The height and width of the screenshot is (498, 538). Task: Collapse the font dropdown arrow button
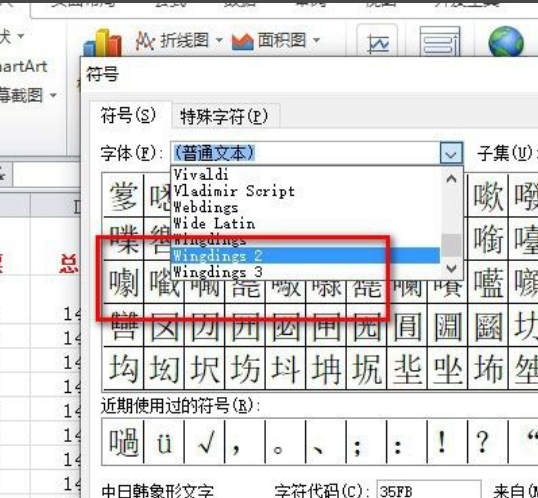(451, 153)
